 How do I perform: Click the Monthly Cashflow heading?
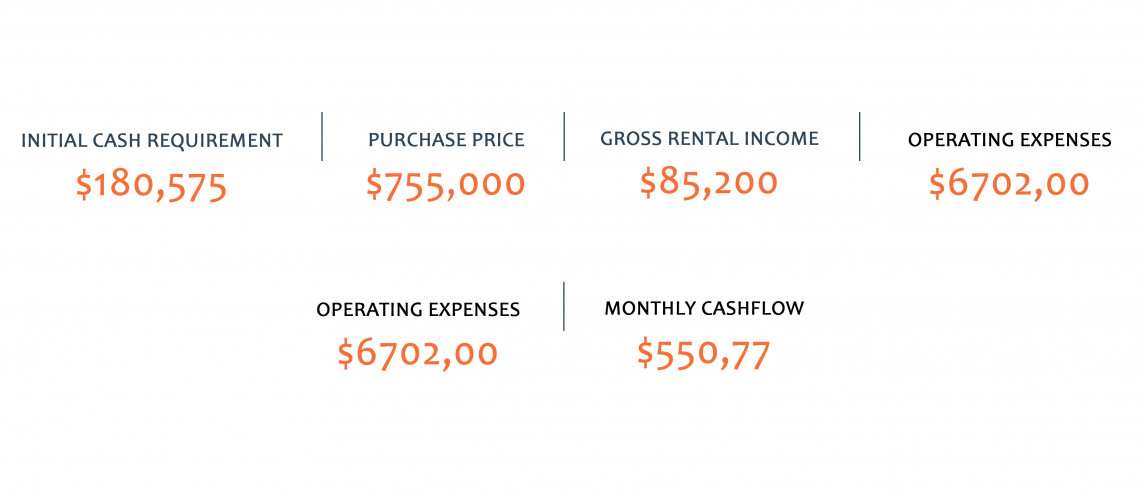[705, 308]
